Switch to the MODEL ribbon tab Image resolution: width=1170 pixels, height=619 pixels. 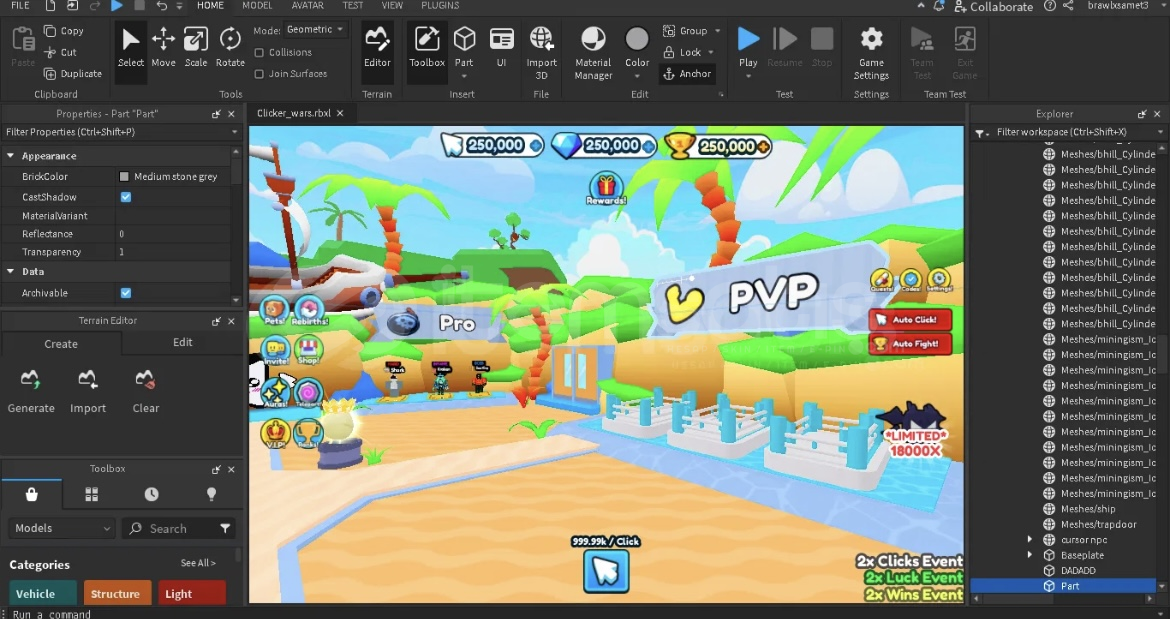[257, 6]
